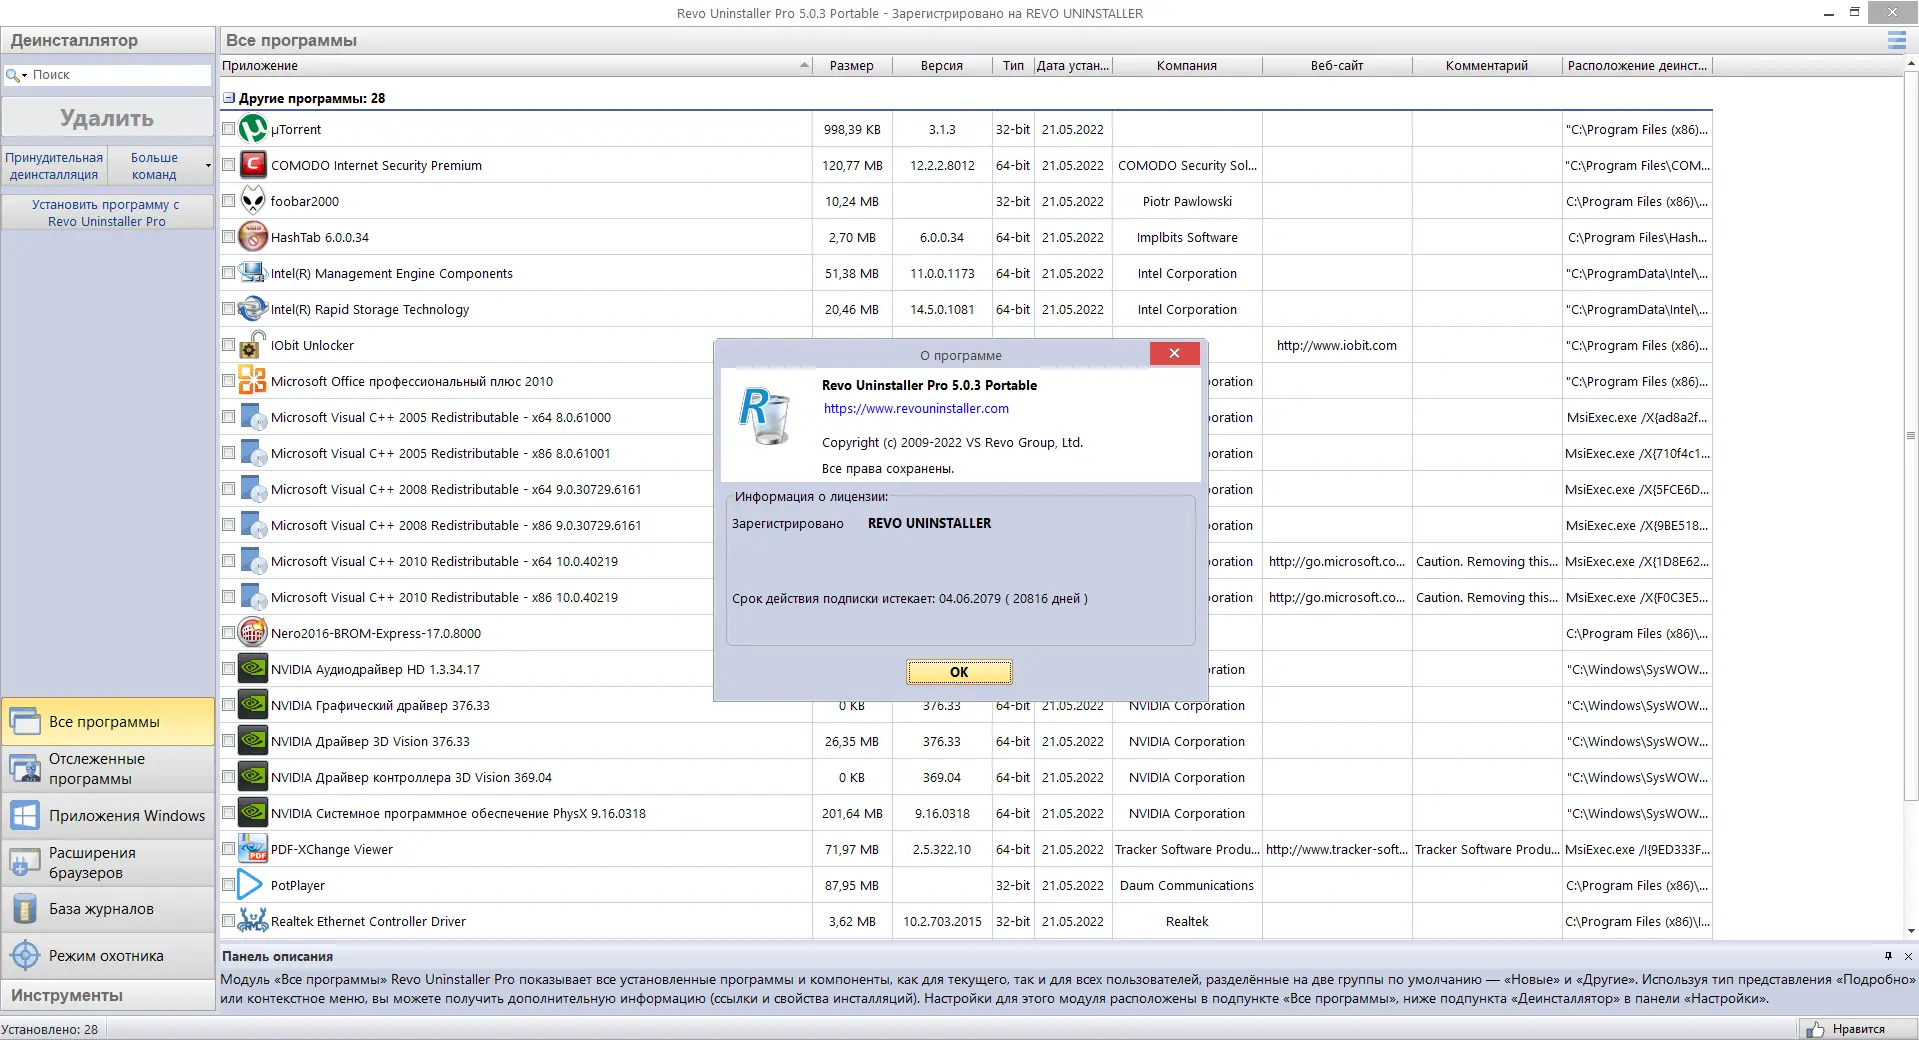Viewport: 1919px width, 1040px height.
Task: Sort by the Размер column header
Action: pos(852,66)
